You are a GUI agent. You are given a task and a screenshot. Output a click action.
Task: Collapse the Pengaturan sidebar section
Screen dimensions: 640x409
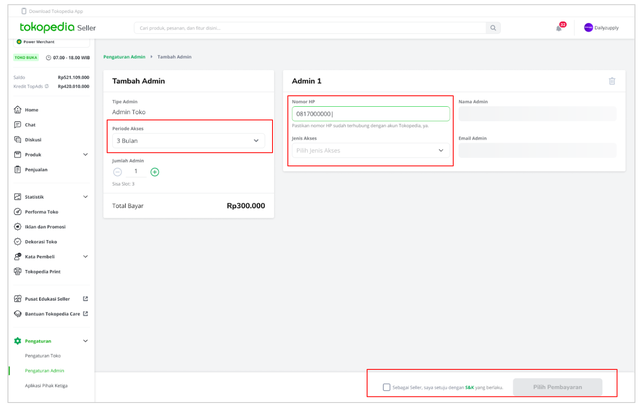tap(85, 341)
